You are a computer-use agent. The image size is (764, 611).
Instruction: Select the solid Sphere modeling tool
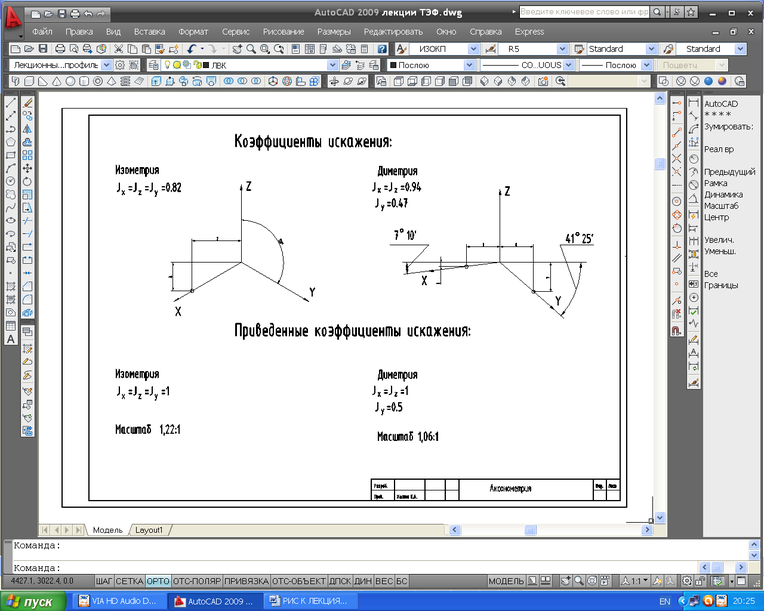tap(70, 81)
